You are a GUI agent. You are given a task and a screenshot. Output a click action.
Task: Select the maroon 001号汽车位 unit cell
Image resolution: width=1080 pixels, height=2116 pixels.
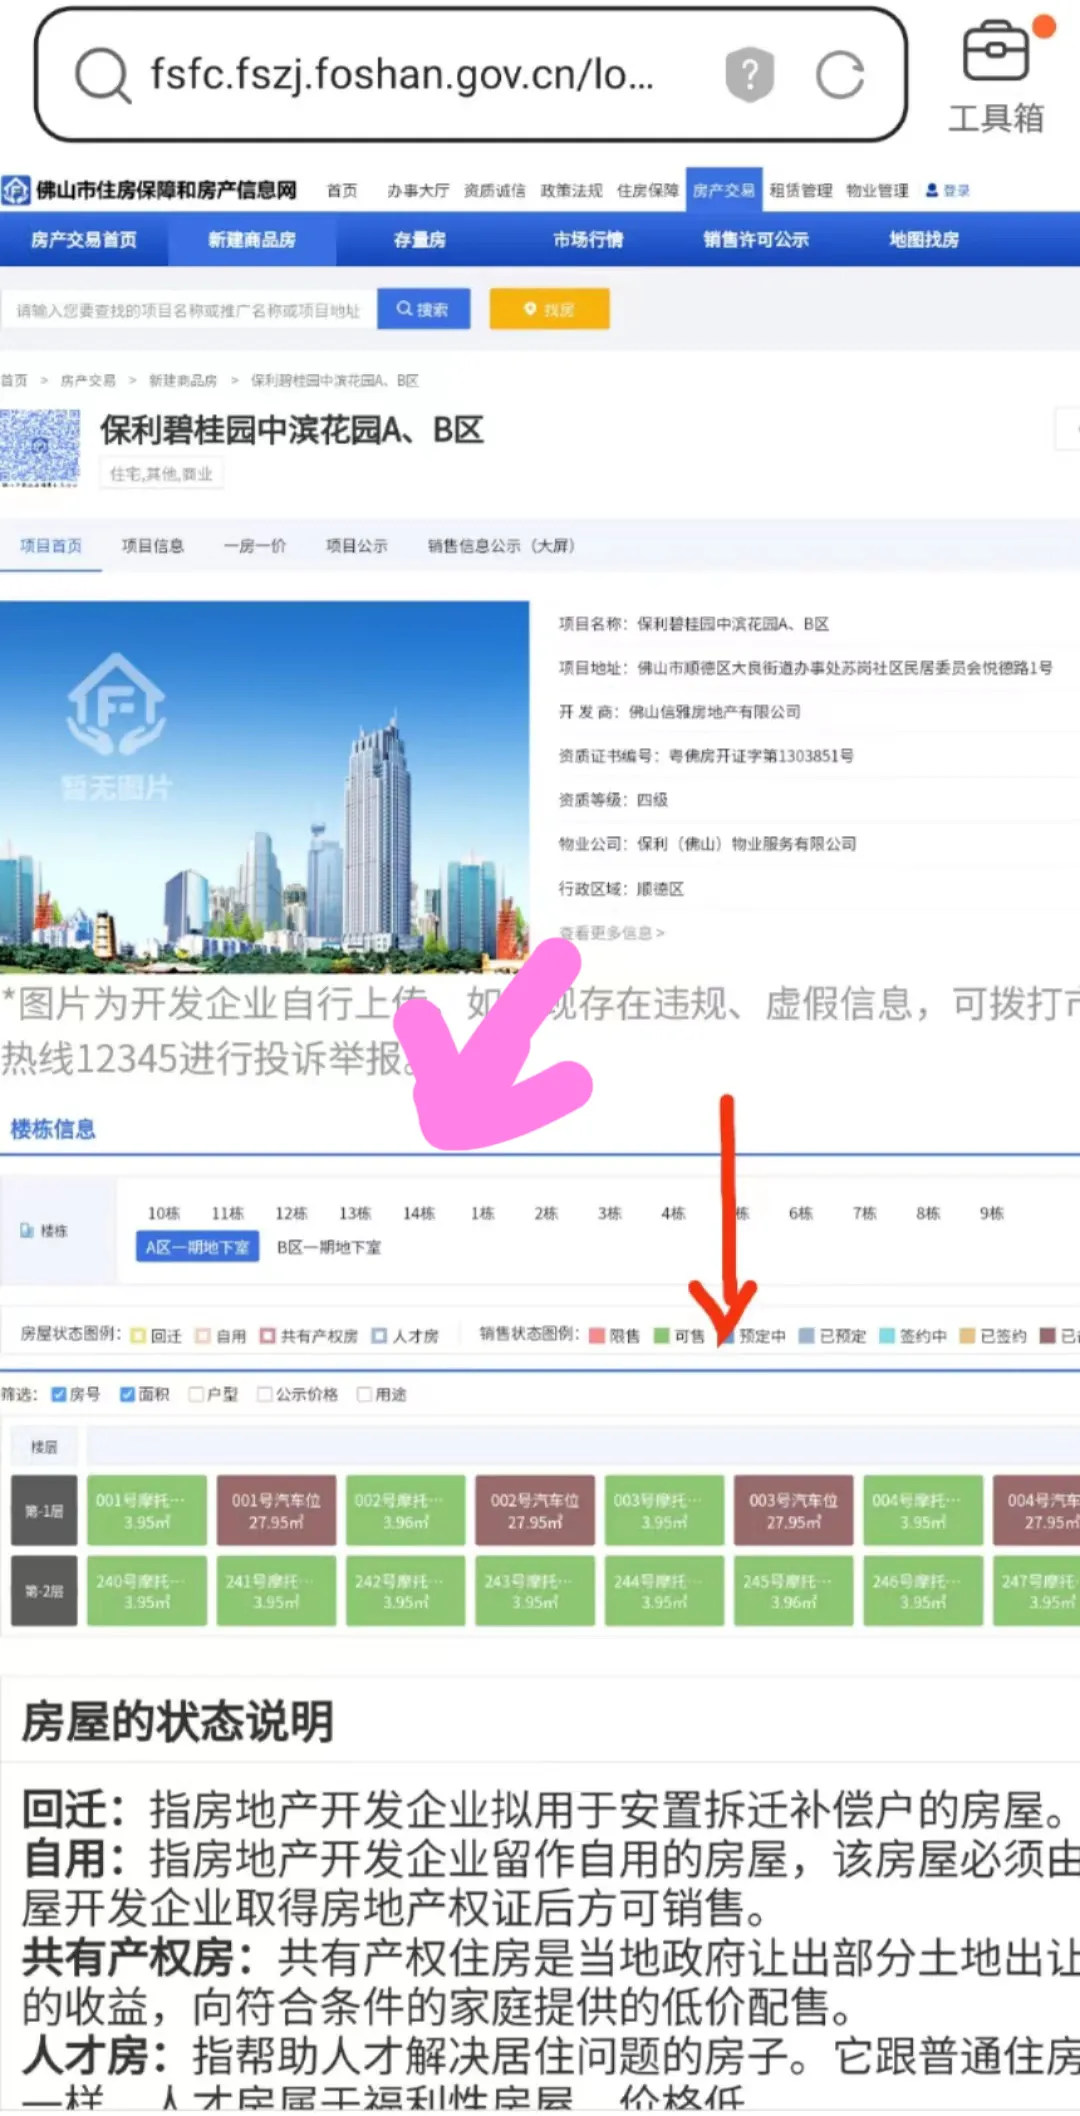[x=276, y=1510]
